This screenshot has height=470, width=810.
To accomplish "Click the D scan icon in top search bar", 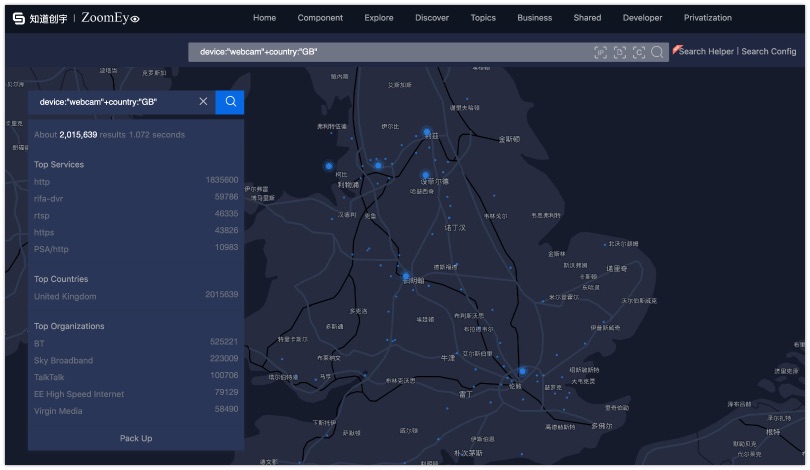I will coord(619,52).
